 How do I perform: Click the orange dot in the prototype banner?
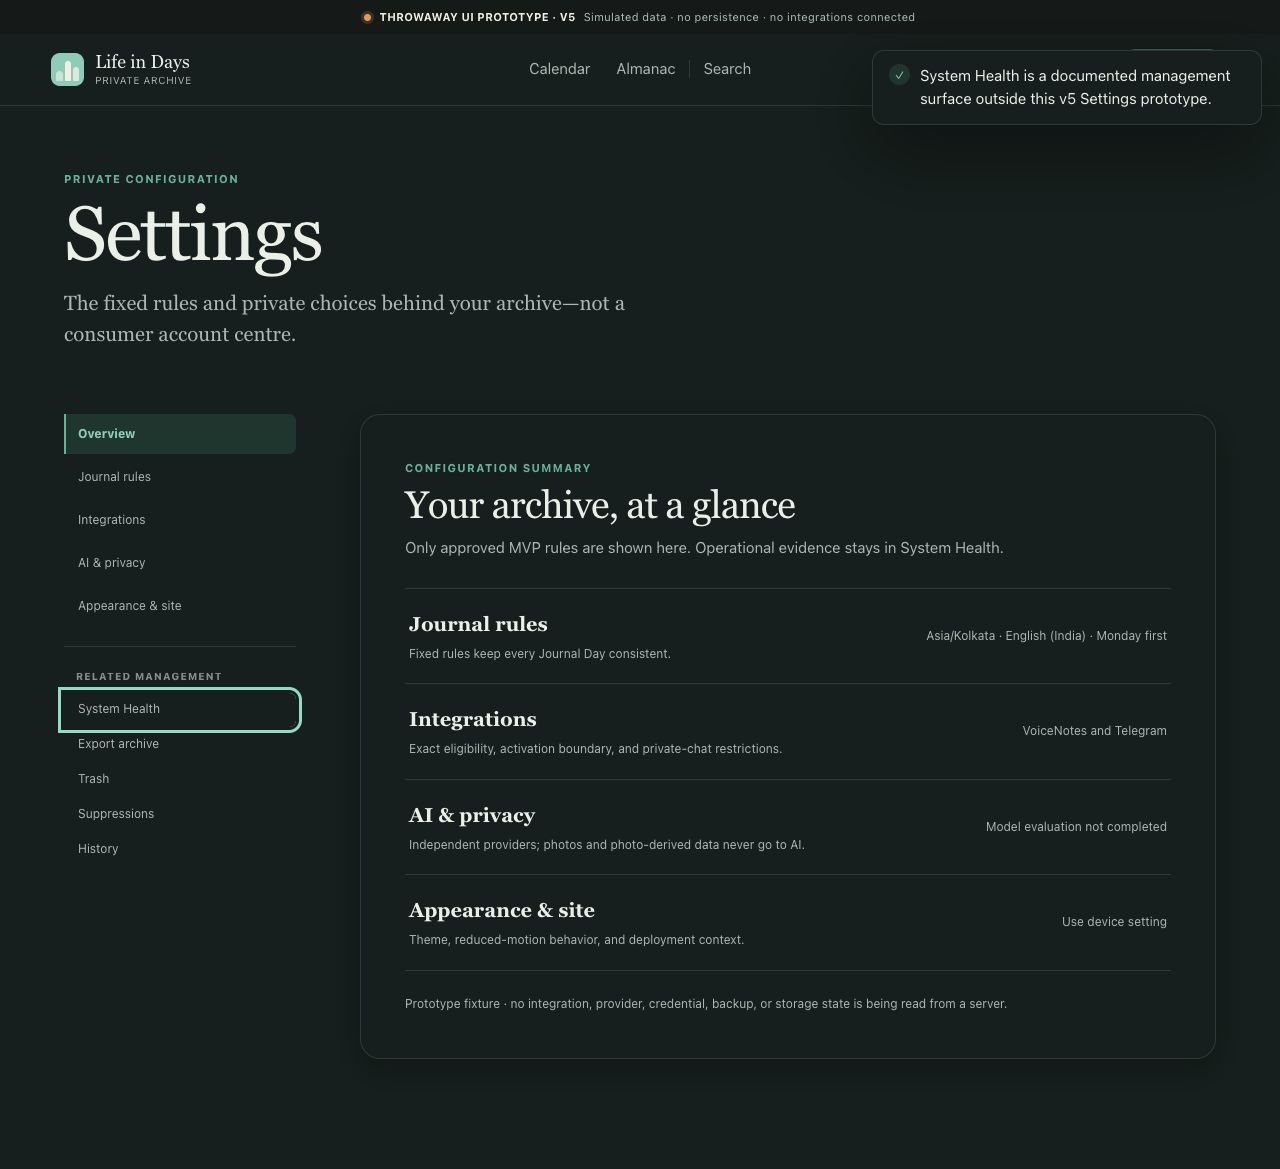[367, 17]
